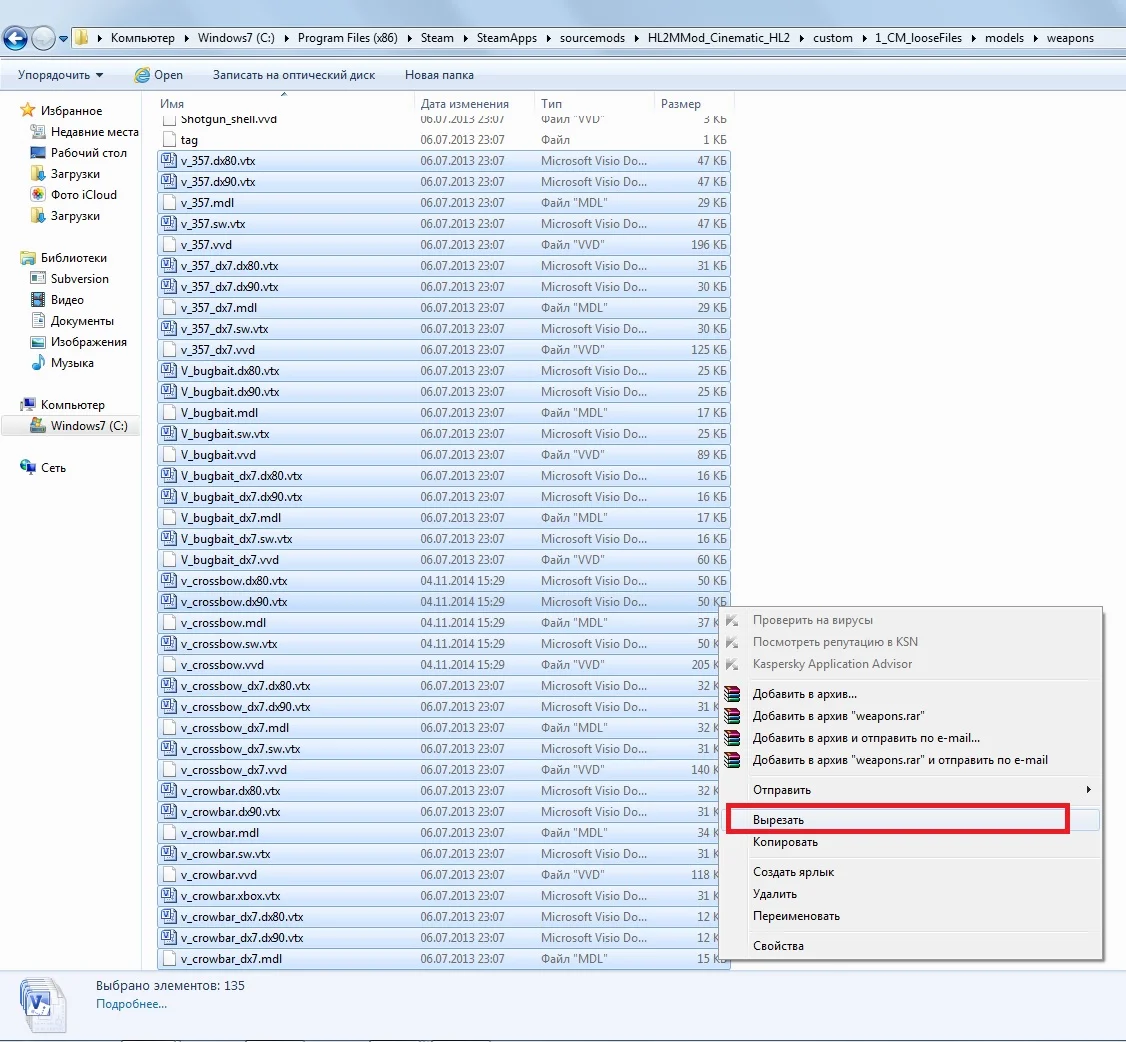Sort by the Имя column header
This screenshot has height=1042, width=1126.
coord(287,103)
